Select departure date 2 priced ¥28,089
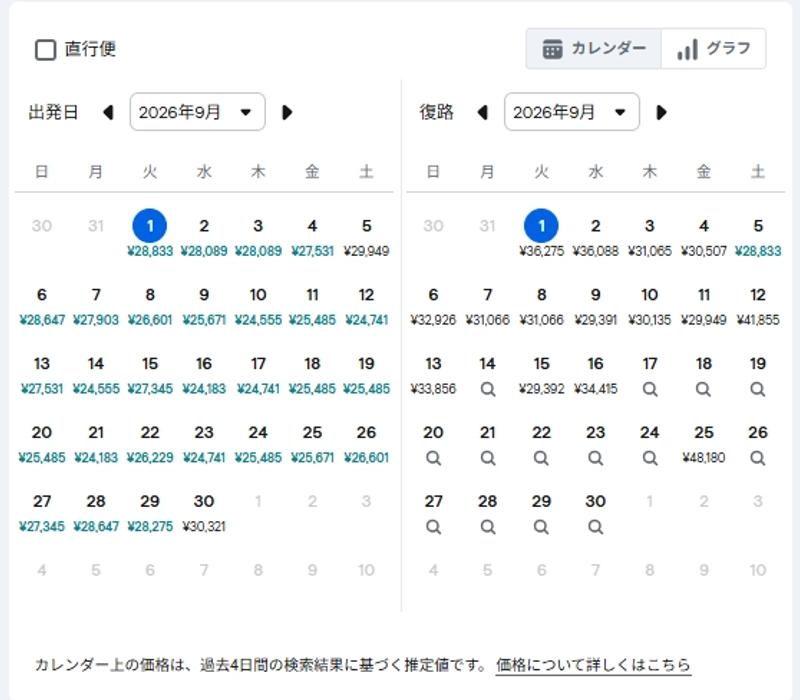Image resolution: width=800 pixels, height=700 pixels. (x=204, y=236)
